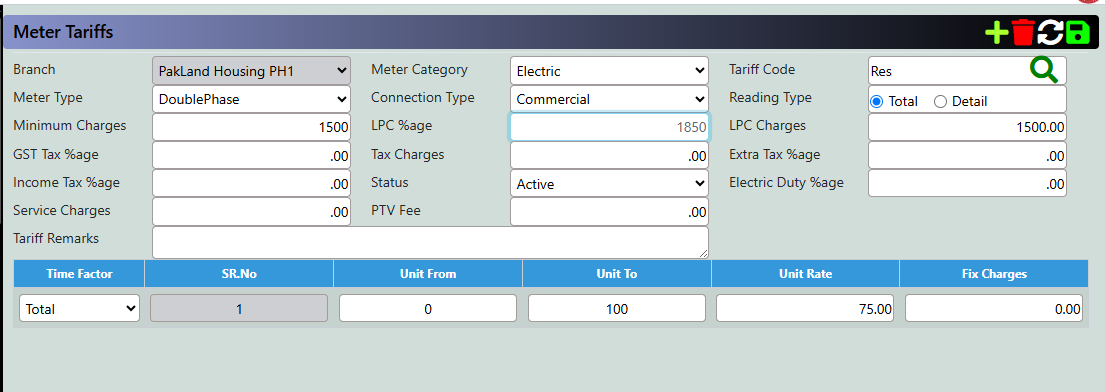Image resolution: width=1105 pixels, height=392 pixels.
Task: Open the Meter Category dropdown
Action: point(610,71)
